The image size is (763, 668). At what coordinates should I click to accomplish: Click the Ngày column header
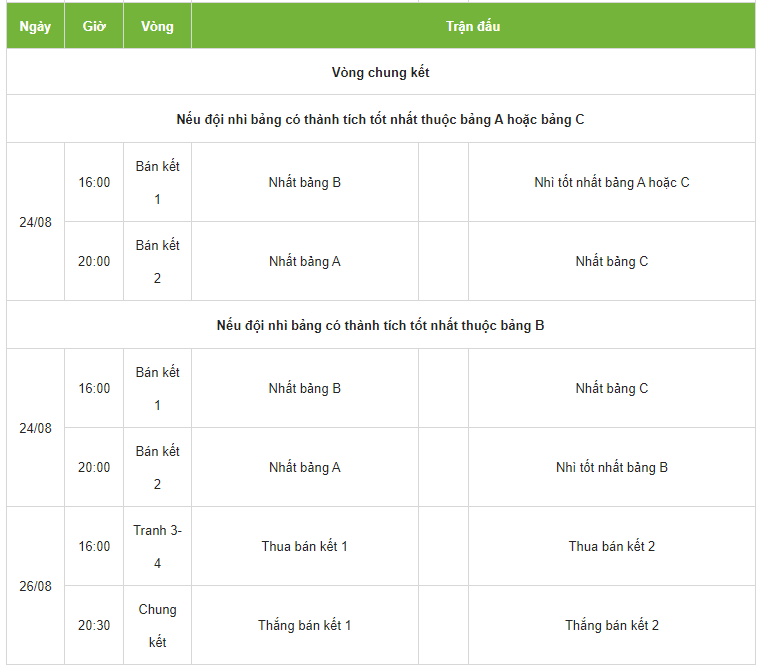click(x=35, y=26)
